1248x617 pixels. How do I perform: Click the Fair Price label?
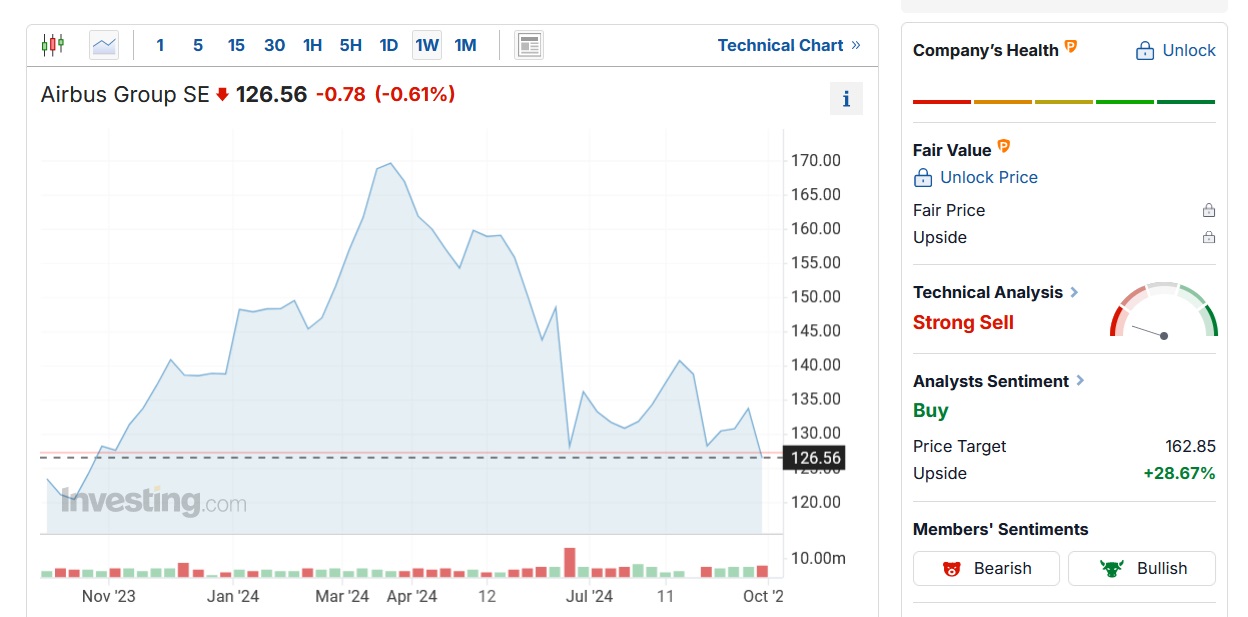[x=949, y=210]
